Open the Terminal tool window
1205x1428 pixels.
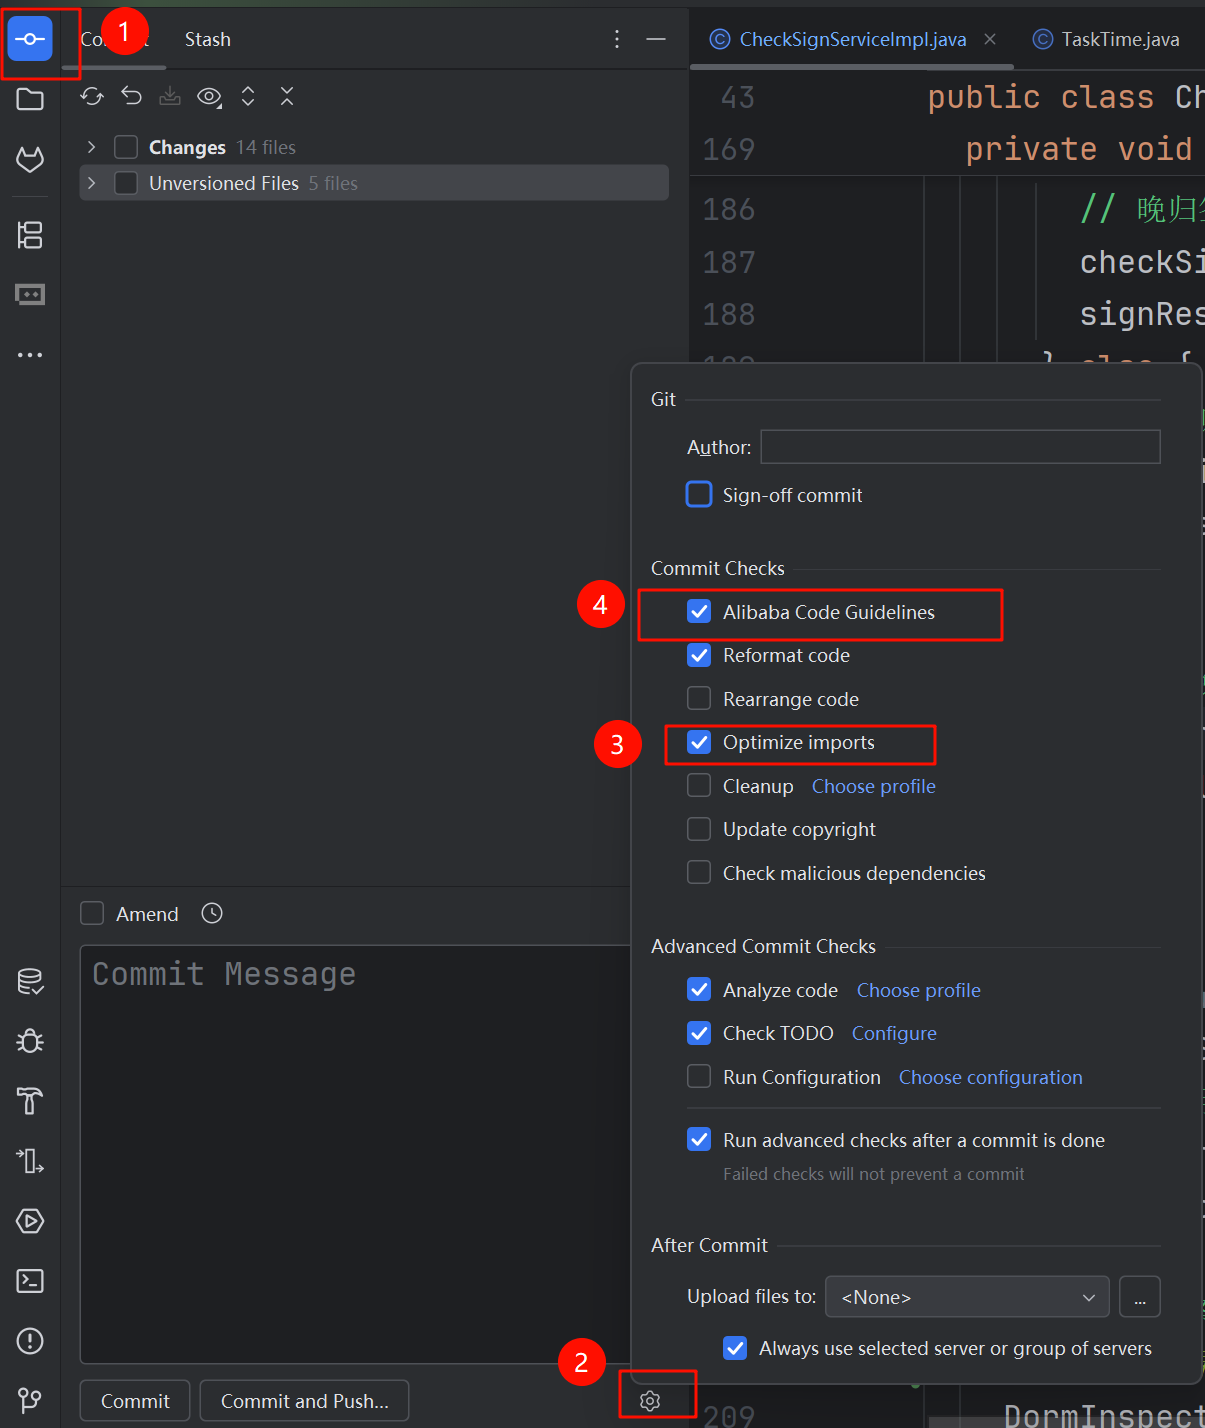pyautogui.click(x=30, y=1281)
